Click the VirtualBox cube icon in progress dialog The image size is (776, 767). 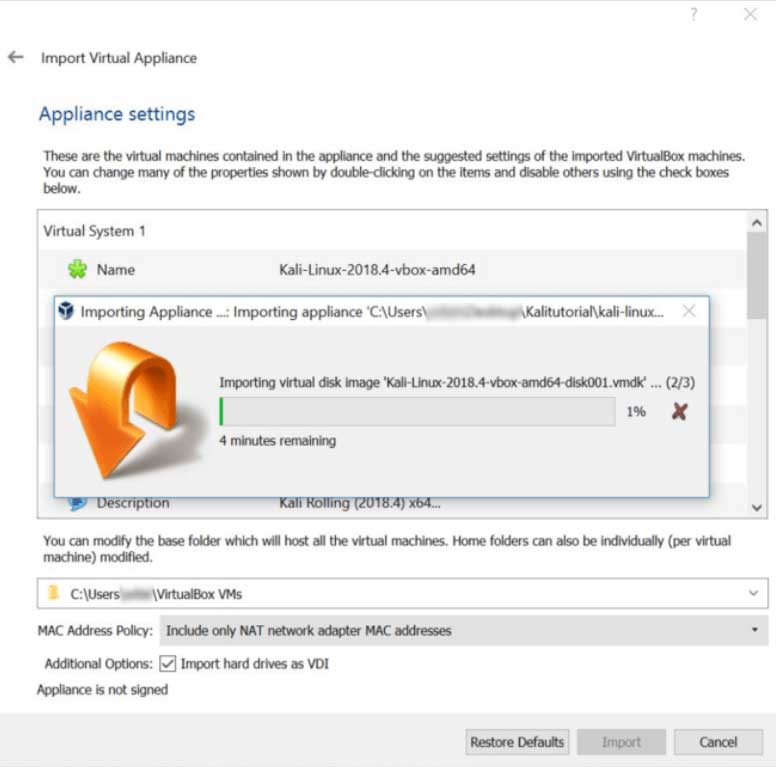66,311
